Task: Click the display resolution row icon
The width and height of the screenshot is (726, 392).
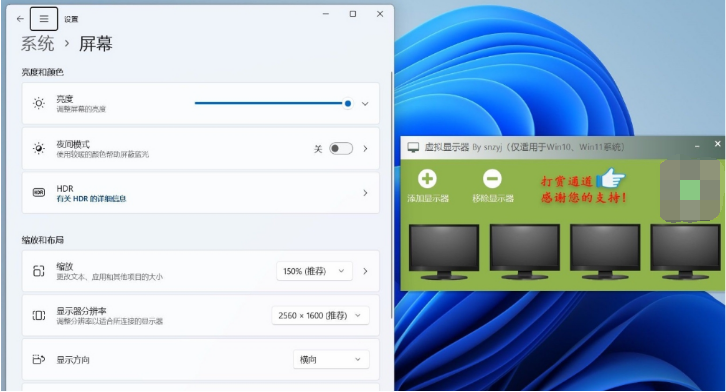Action: click(39, 316)
